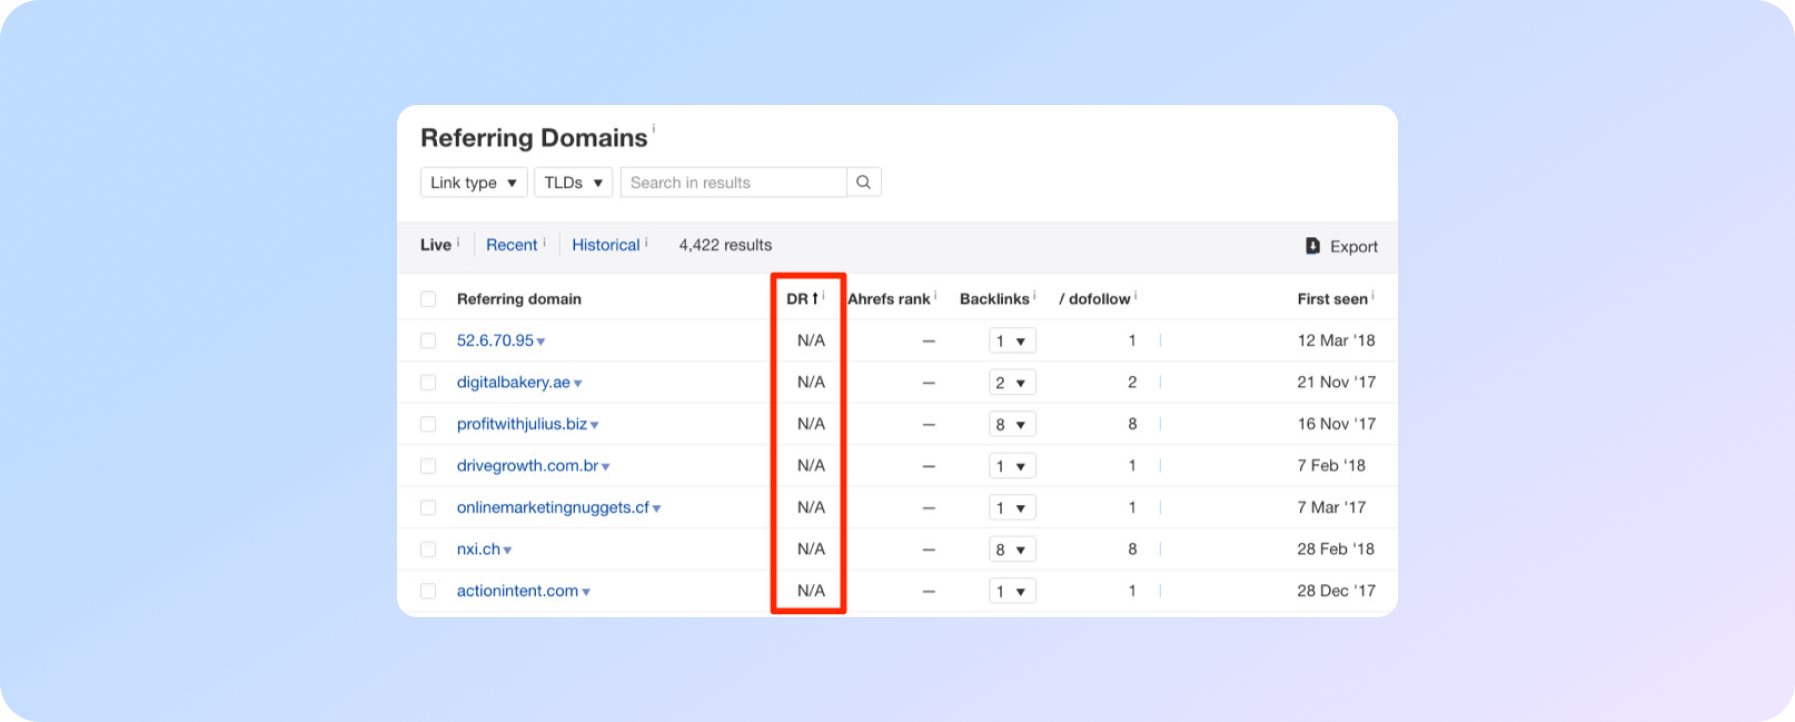Expand backlinks dropdown for onlinemarketingnuggets.cf
This screenshot has height=722, width=1795.
(x=1012, y=508)
